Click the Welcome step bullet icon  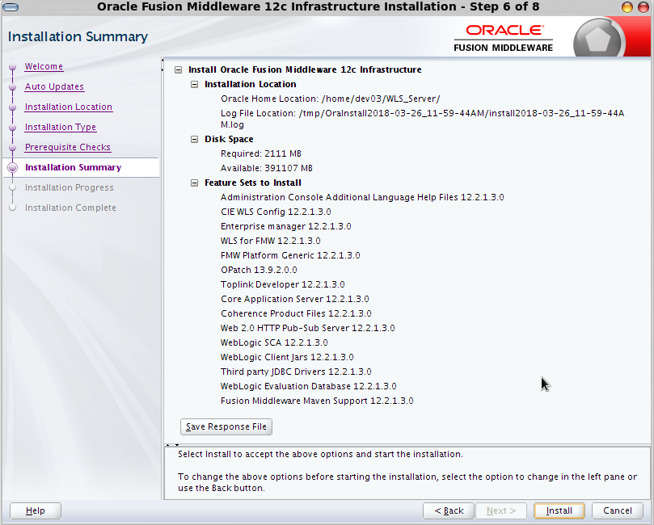point(13,67)
